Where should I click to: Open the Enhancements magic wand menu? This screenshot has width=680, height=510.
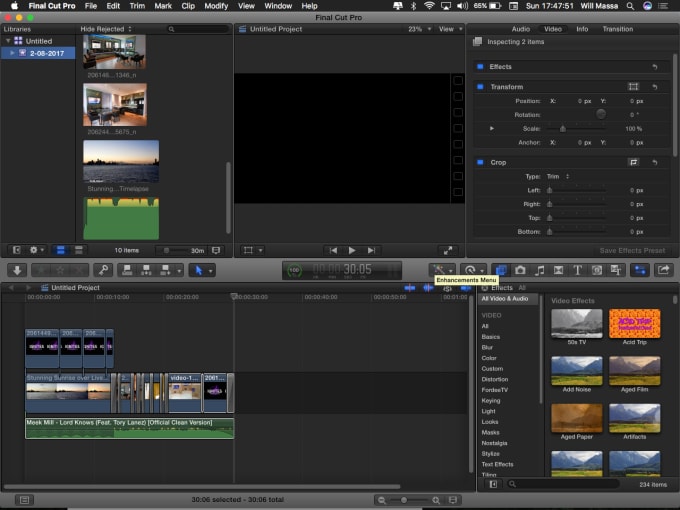pos(441,269)
